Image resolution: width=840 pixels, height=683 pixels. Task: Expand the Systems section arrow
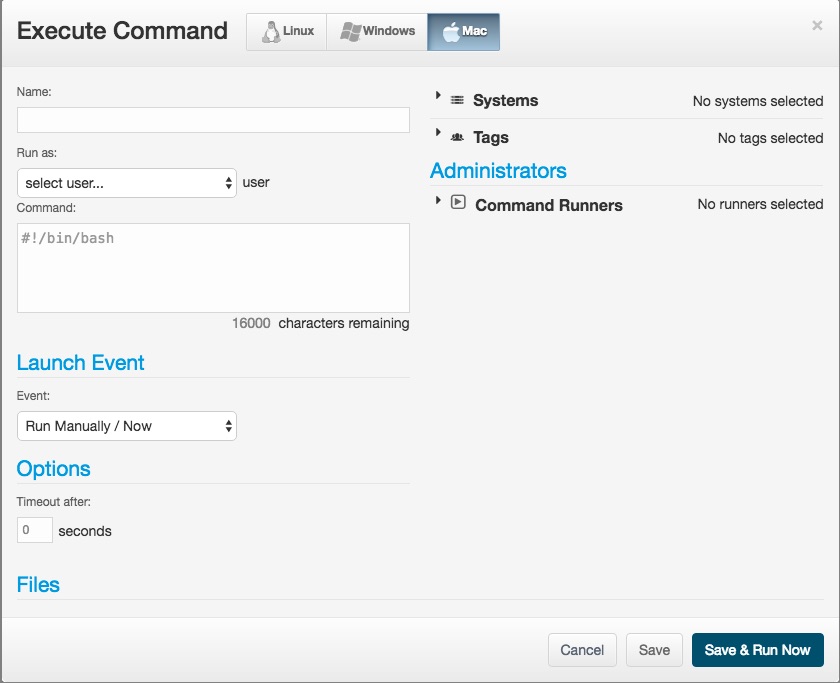point(438,96)
